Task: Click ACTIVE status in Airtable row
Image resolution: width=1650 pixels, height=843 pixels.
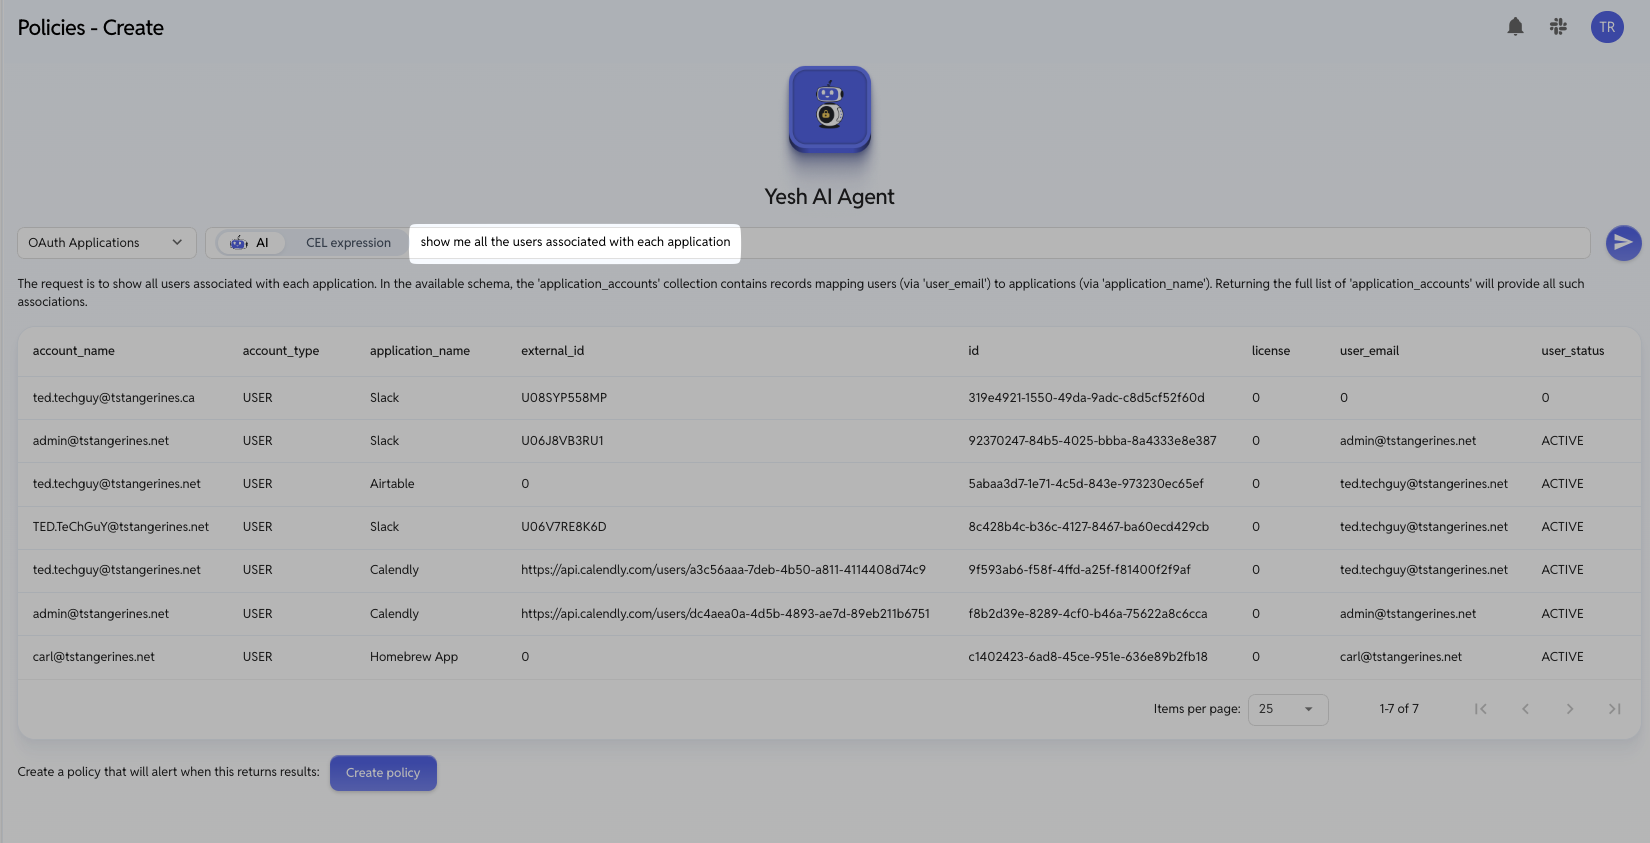Action: click(x=1562, y=484)
